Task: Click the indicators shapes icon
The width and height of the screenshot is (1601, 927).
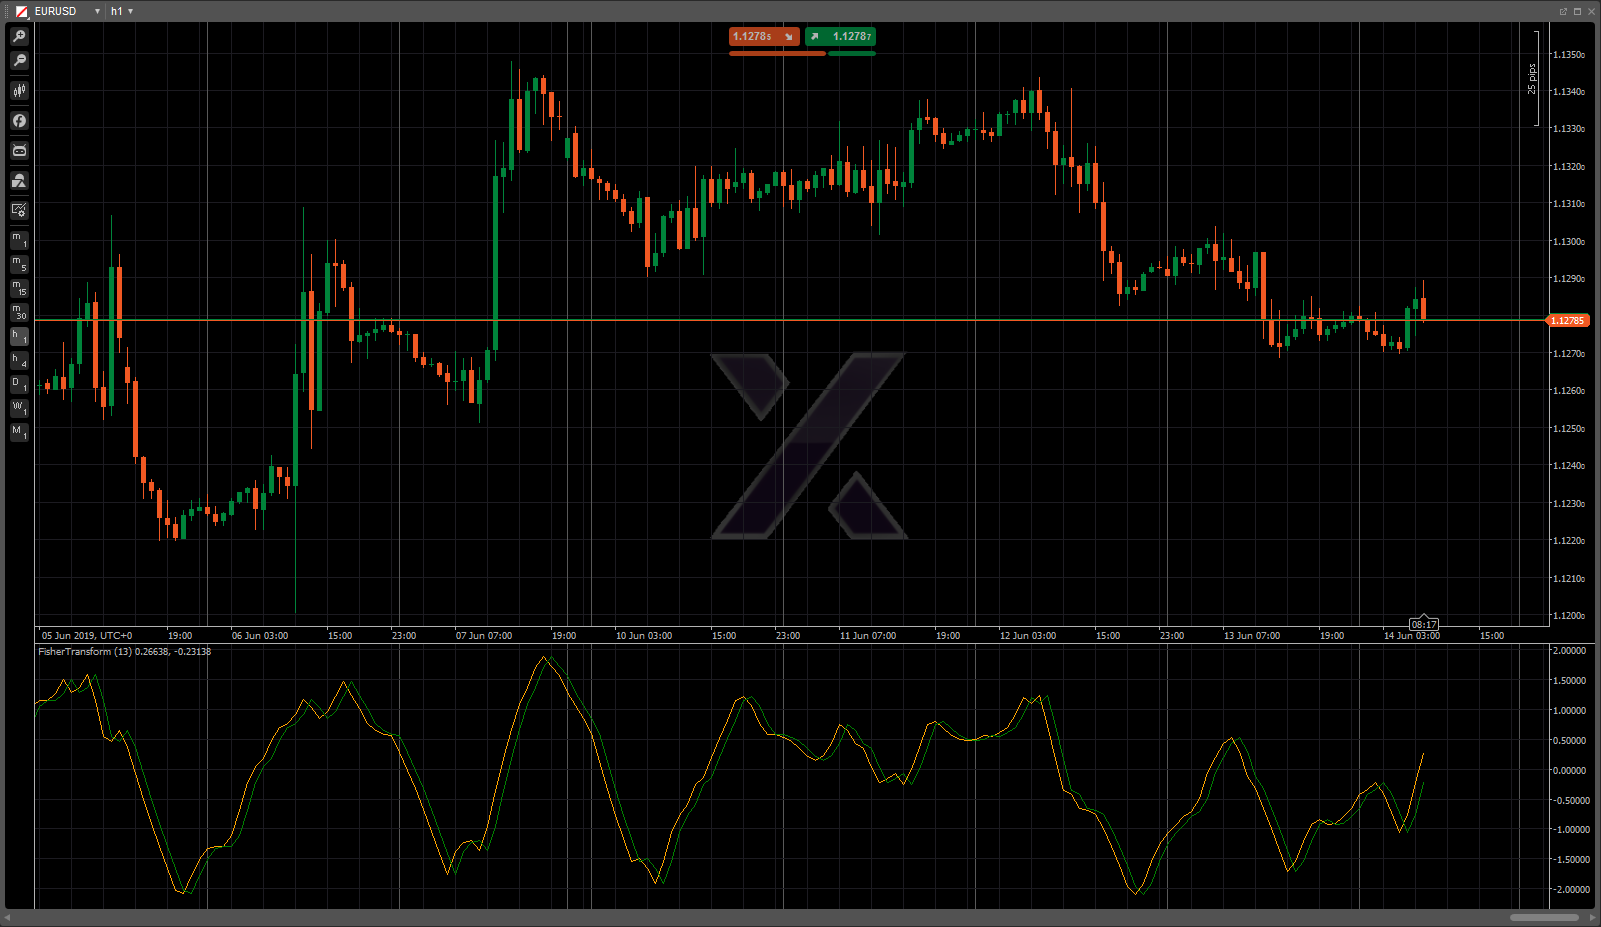Action: coord(19,181)
